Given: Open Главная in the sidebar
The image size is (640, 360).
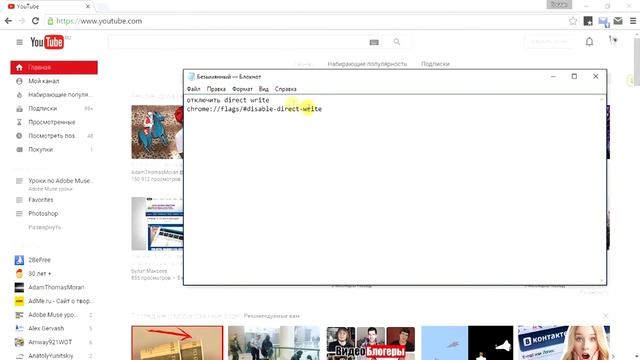Looking at the screenshot, I should [x=54, y=67].
